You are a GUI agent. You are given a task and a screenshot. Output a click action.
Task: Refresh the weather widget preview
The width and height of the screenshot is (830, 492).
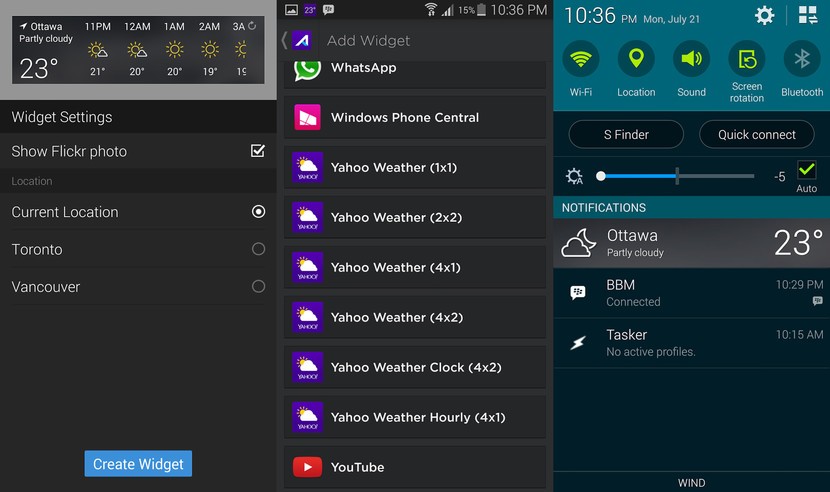pyautogui.click(x=252, y=25)
